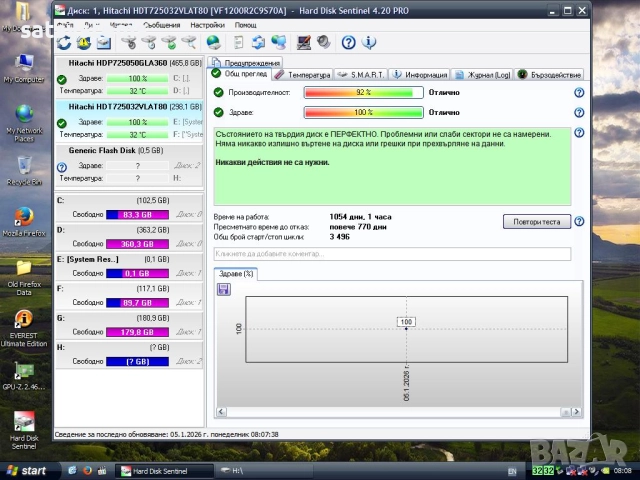Click the globe icon in the toolbar
Viewport: 640px width, 480px height.
pyautogui.click(x=213, y=42)
